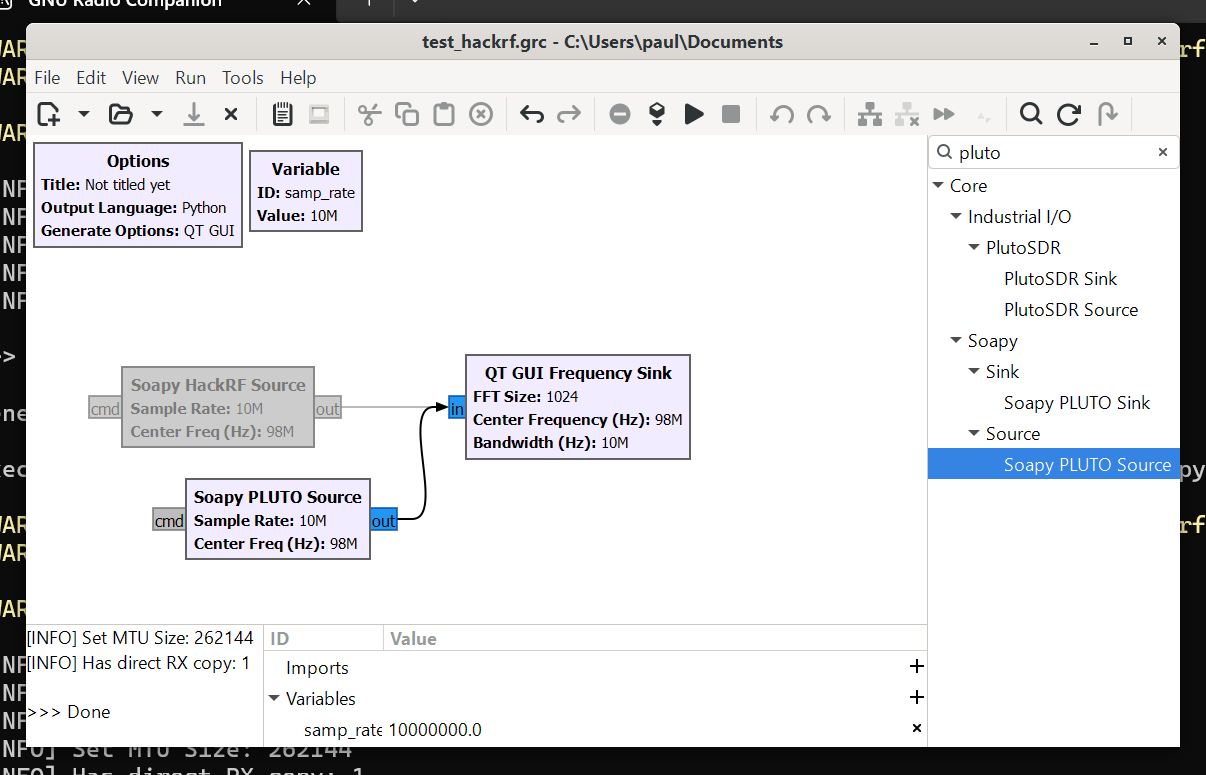Select PlutoSDR Sink in block tree
Image resolution: width=1206 pixels, height=775 pixels.
point(1060,278)
